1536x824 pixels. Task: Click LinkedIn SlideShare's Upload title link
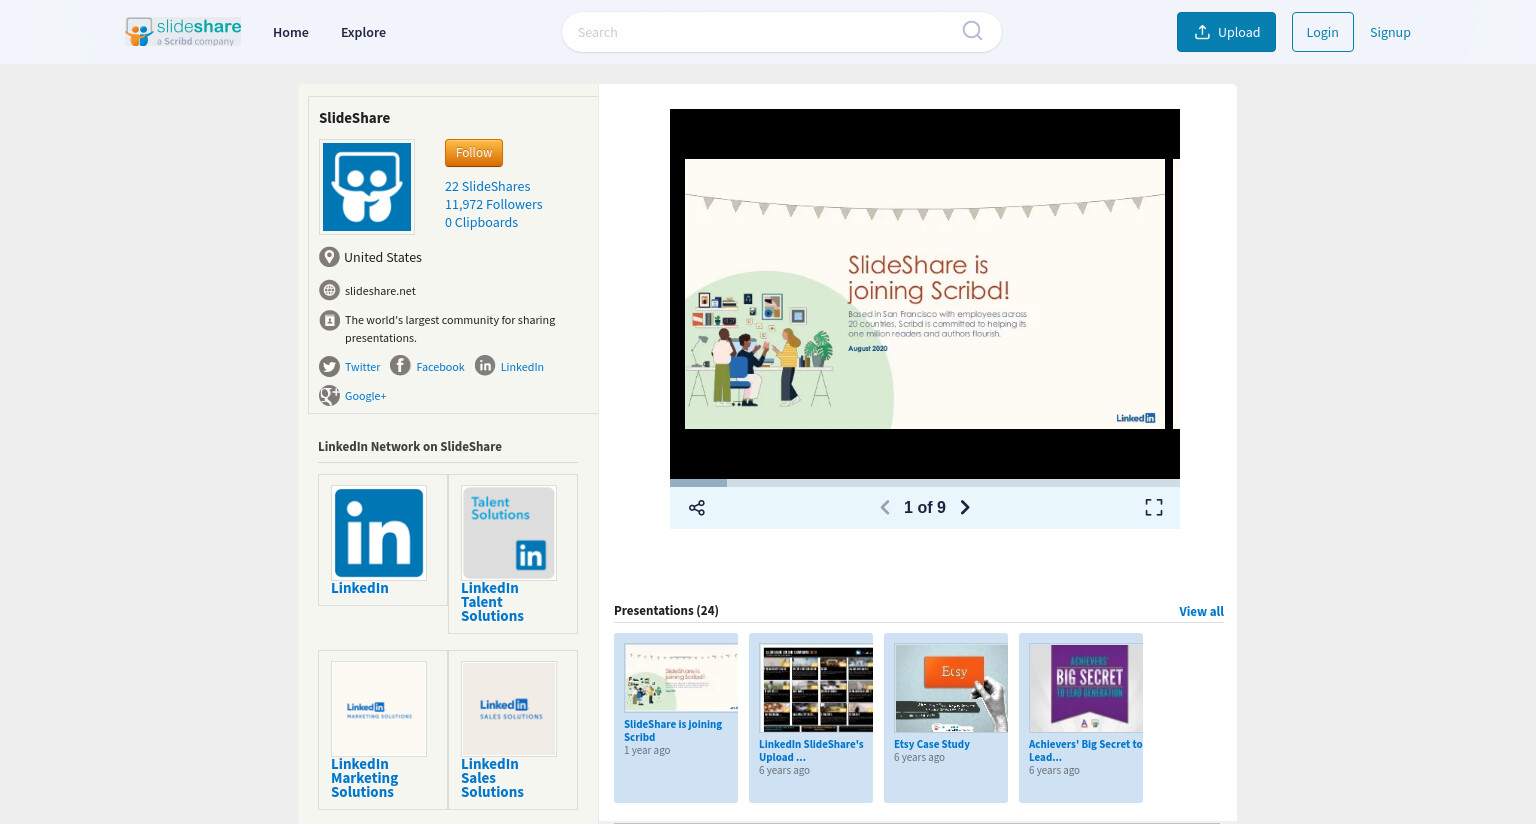coord(811,751)
